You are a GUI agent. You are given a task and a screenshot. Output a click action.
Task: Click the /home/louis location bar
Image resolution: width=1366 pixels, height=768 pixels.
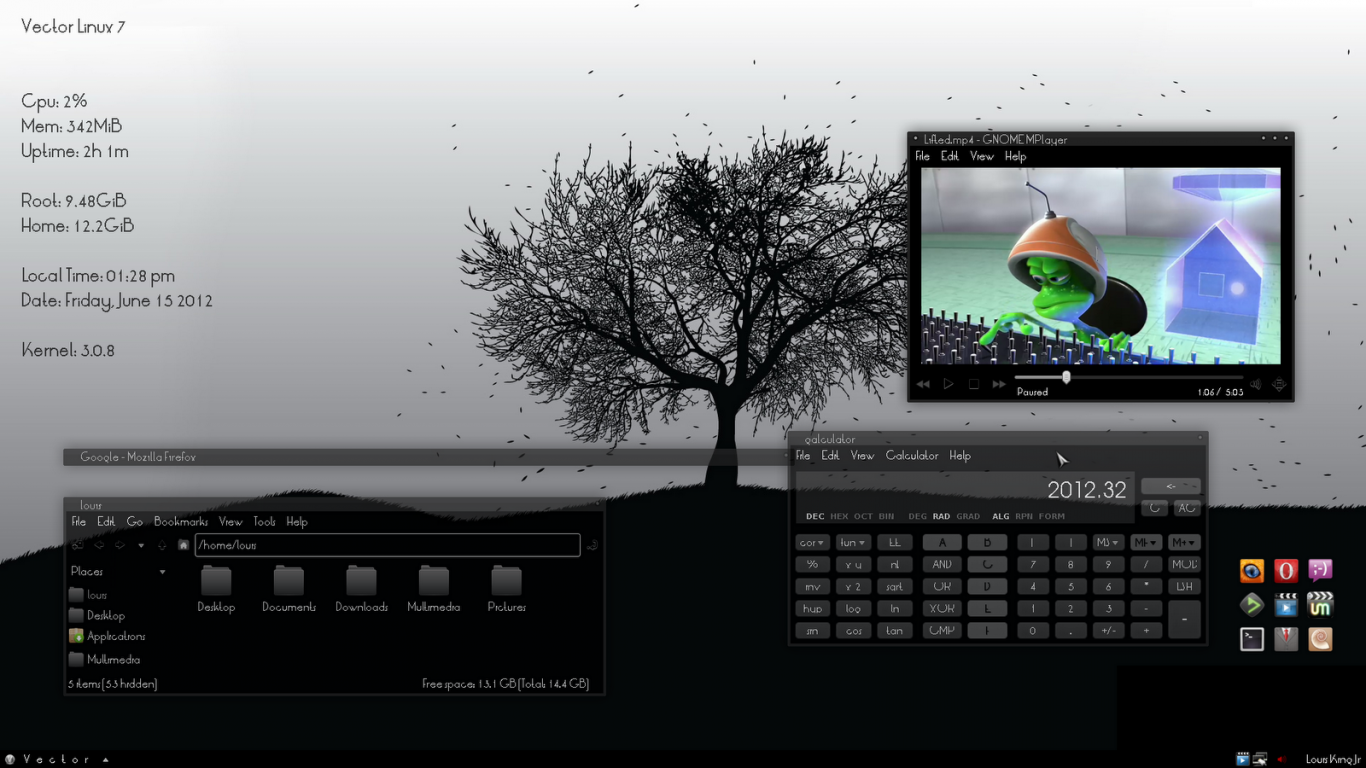point(388,544)
